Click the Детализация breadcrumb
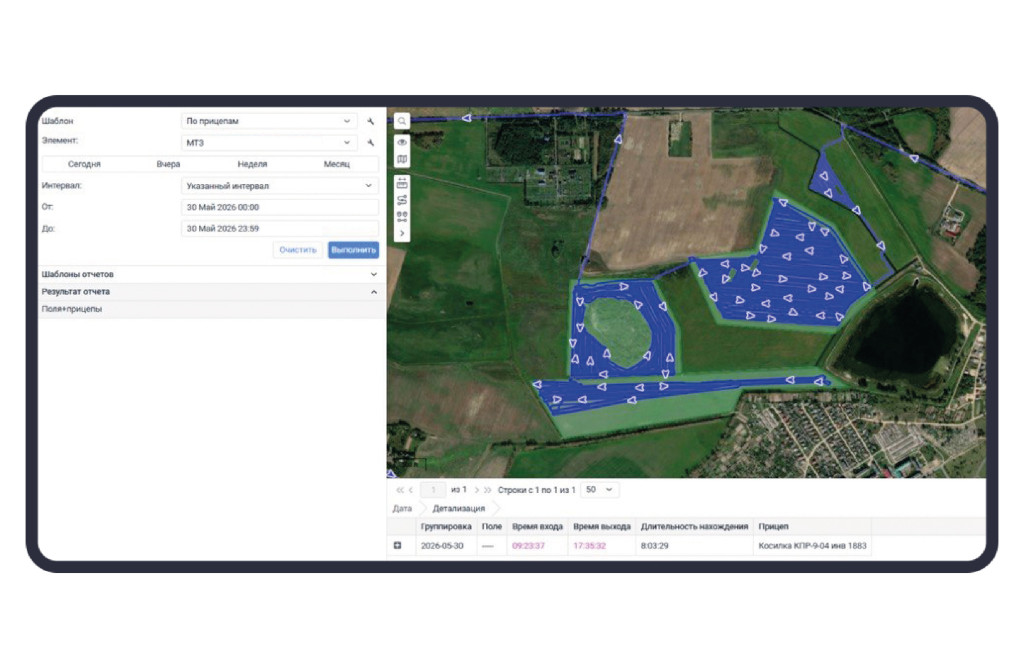 458,508
